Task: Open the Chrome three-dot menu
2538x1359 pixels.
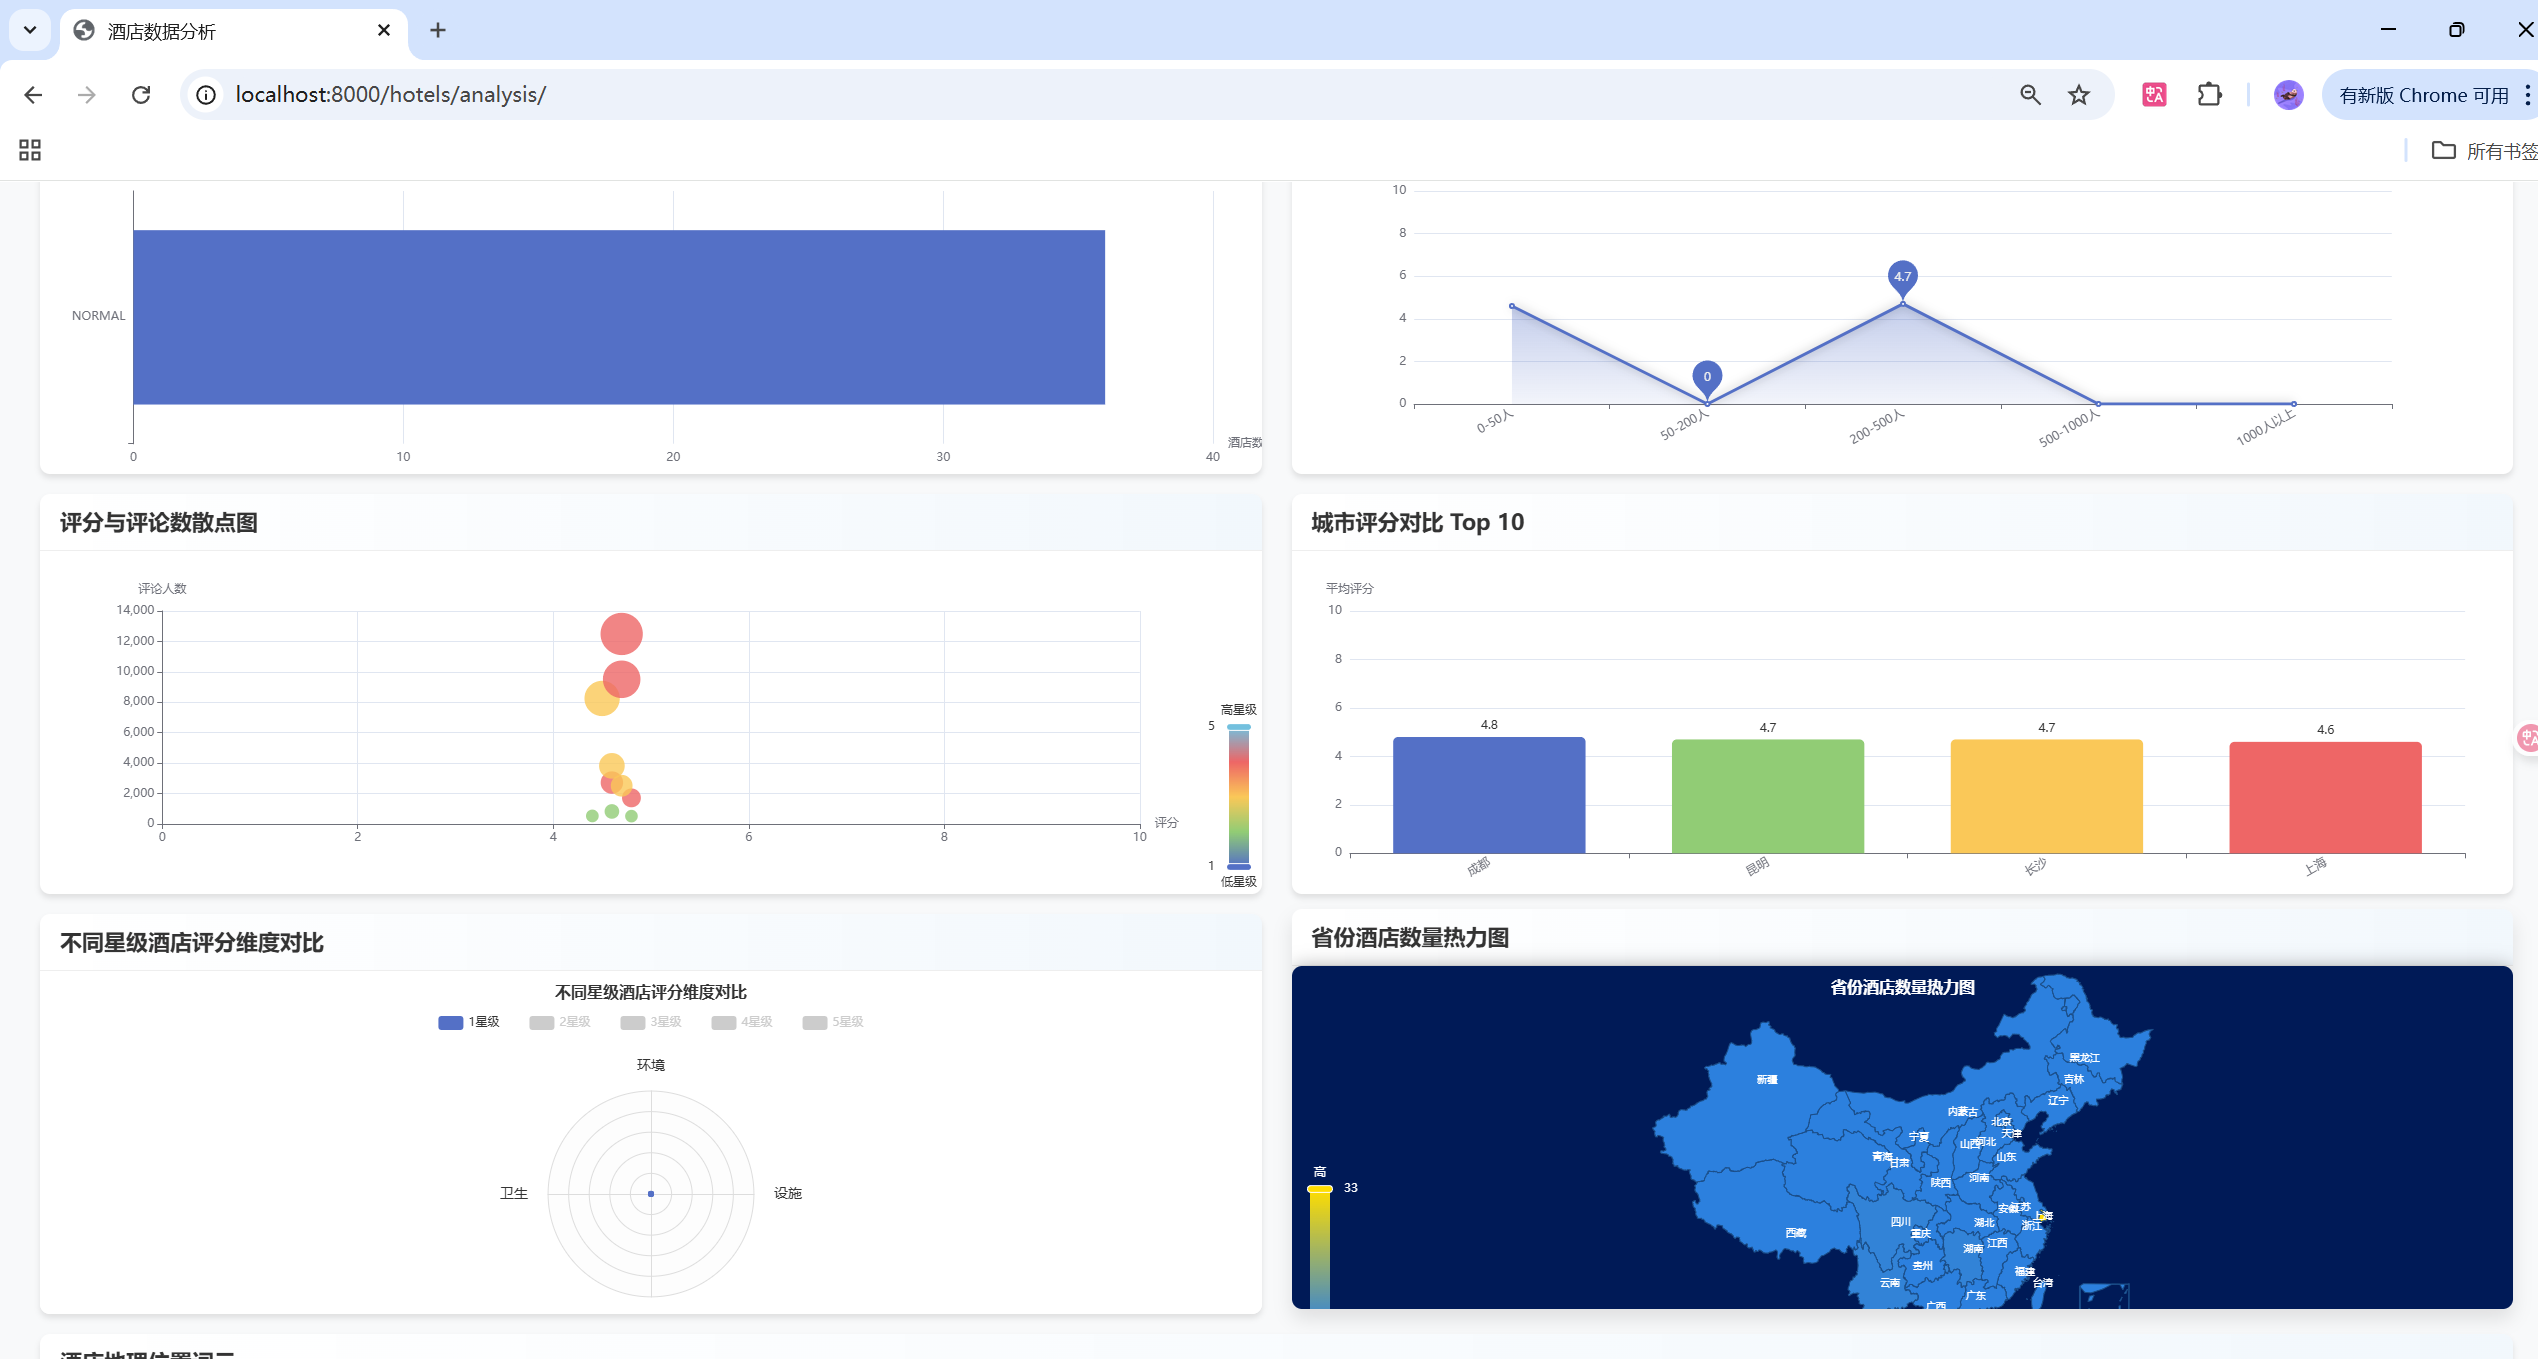Action: click(x=2527, y=95)
